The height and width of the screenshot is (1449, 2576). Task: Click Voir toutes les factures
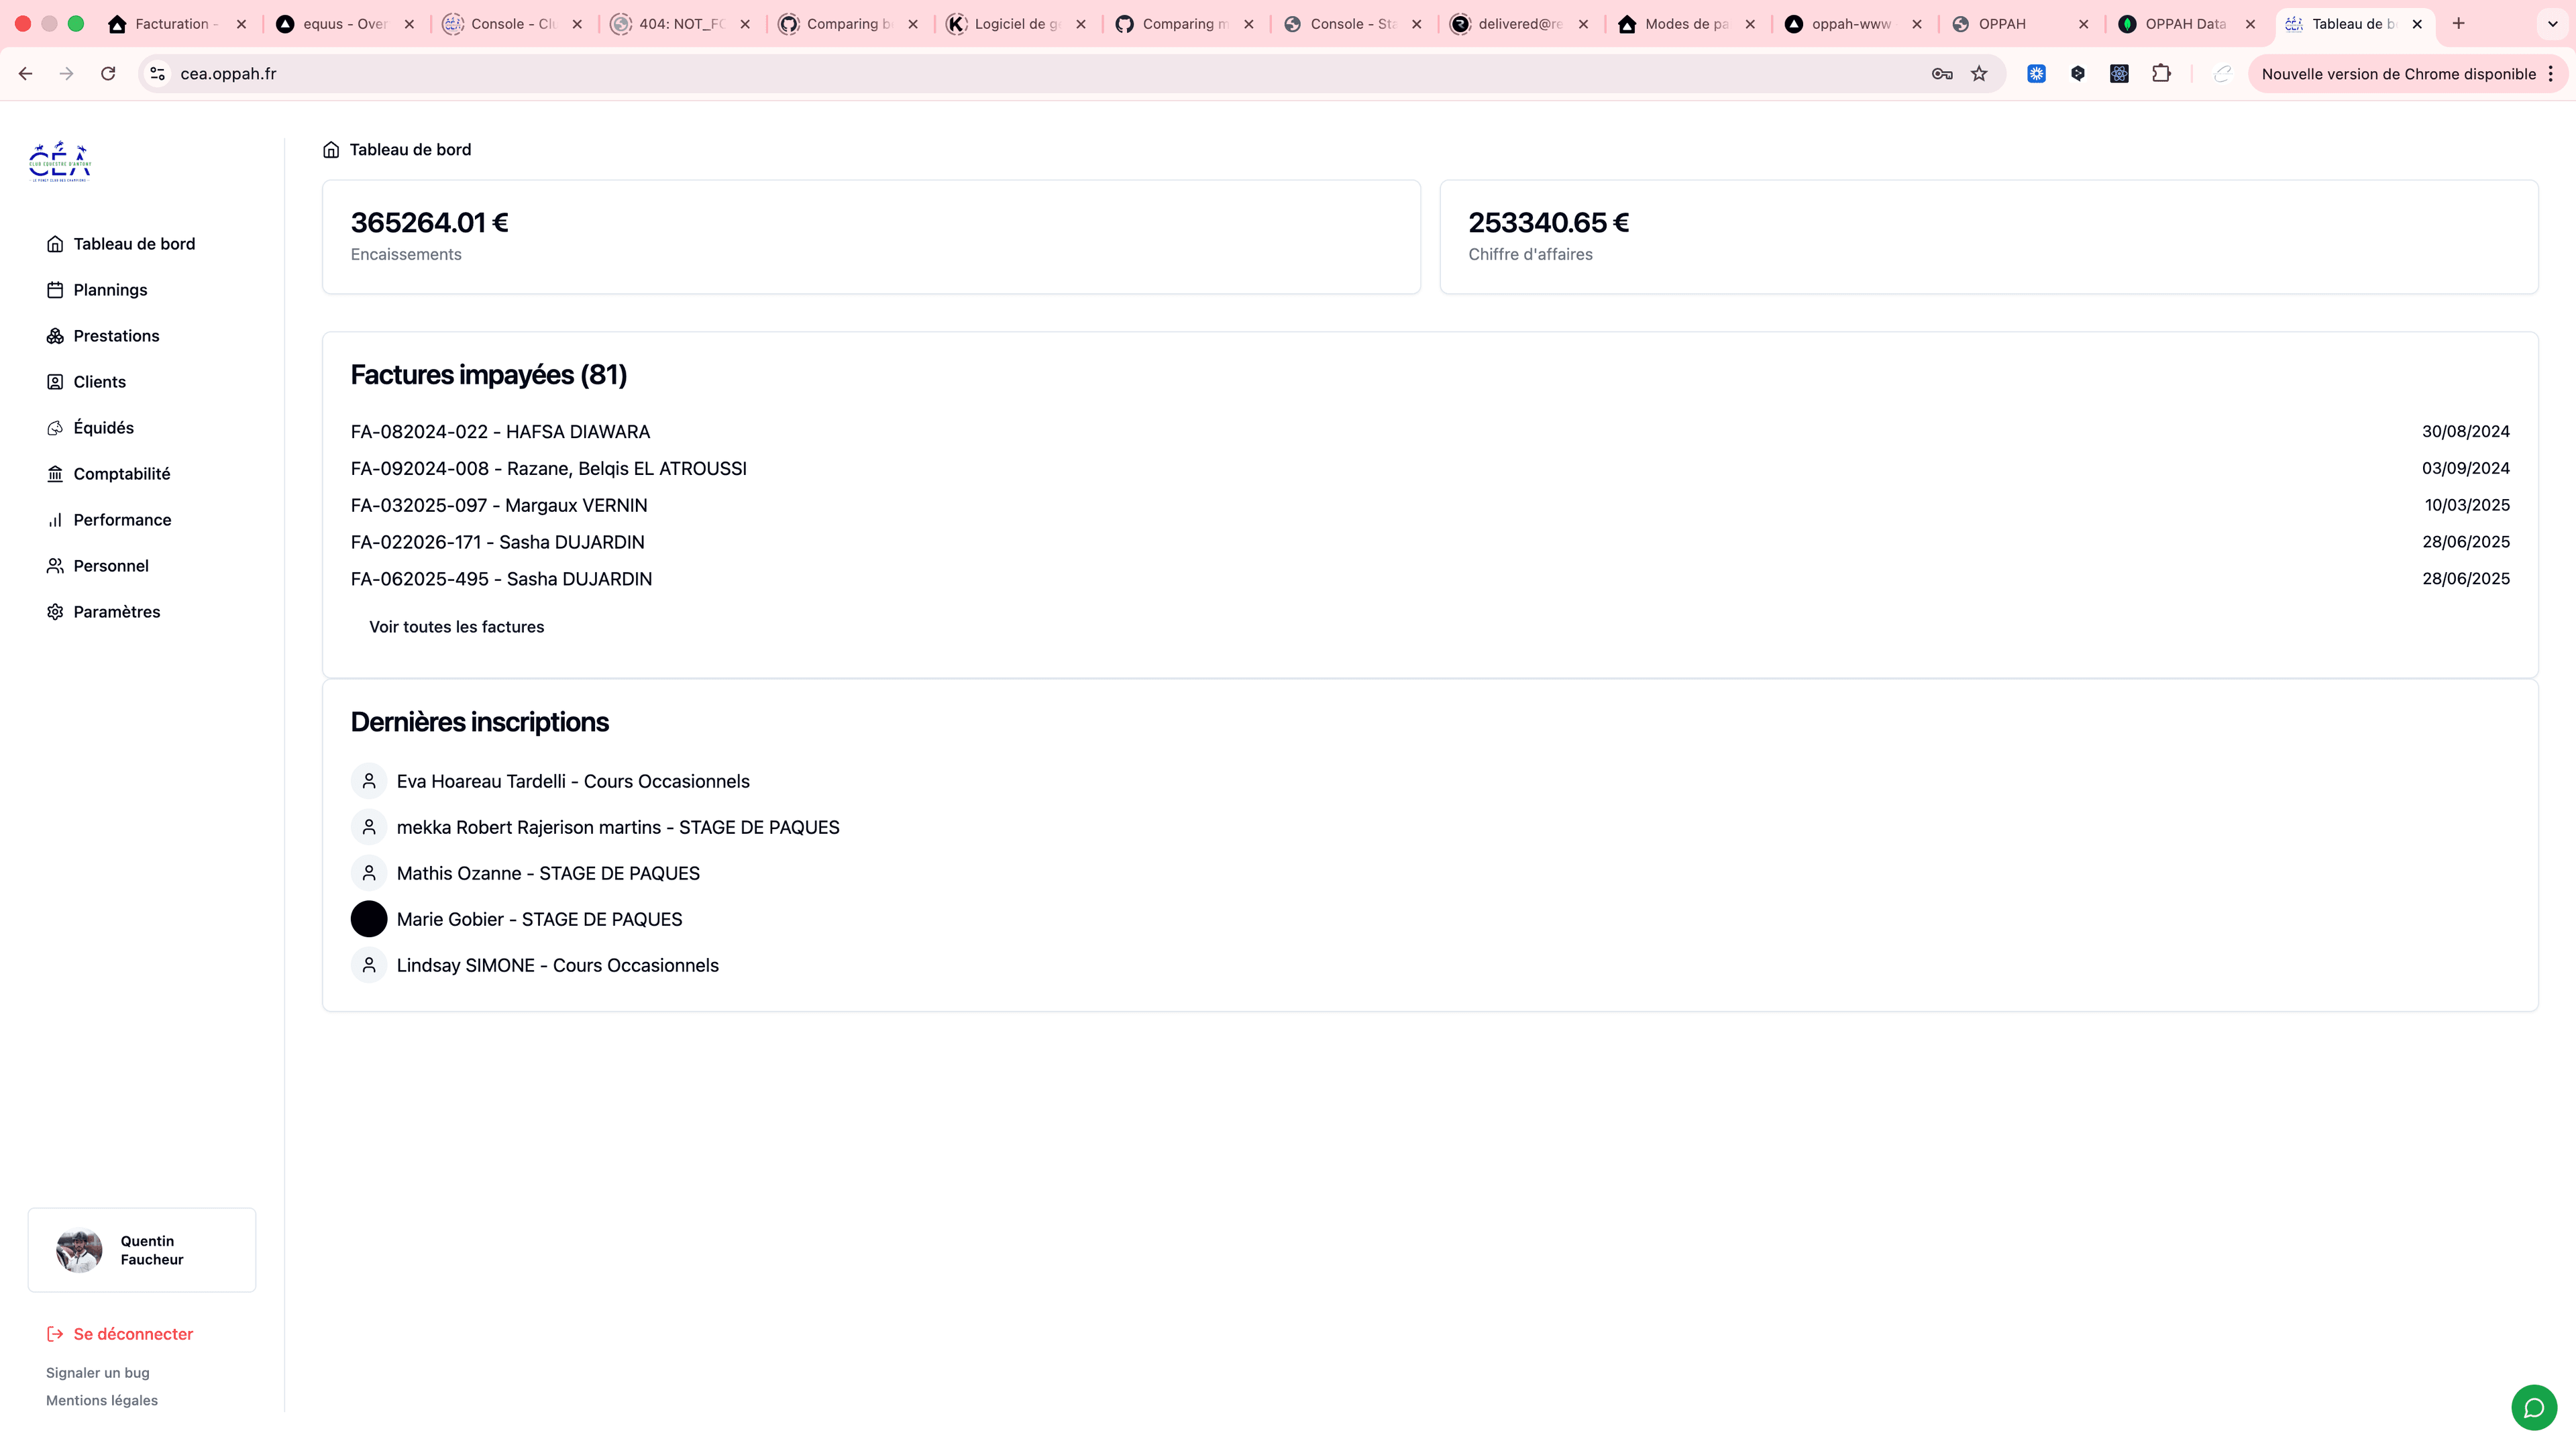[456, 627]
